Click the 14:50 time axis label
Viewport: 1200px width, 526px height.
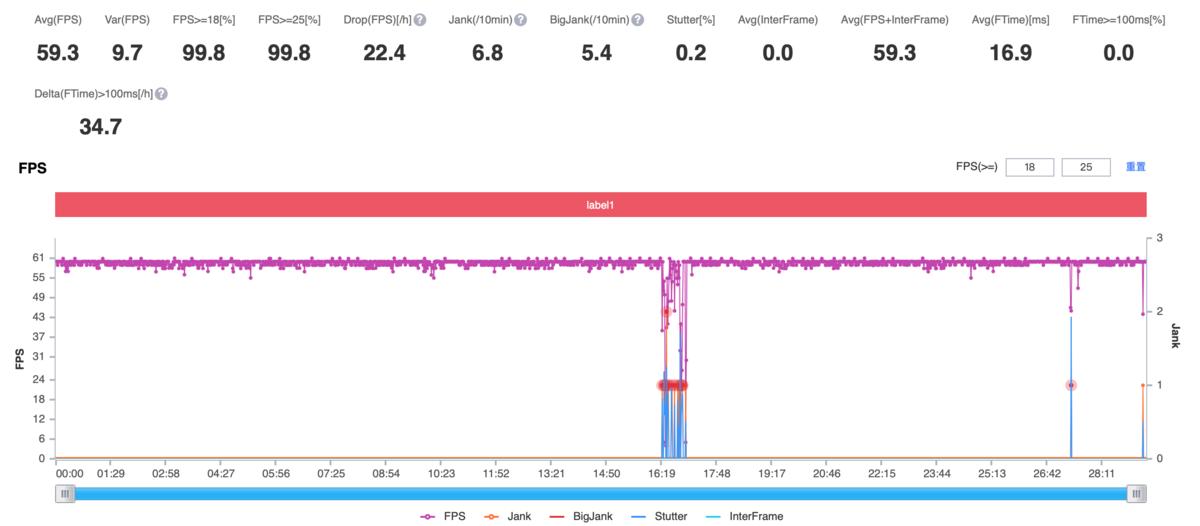[606, 473]
